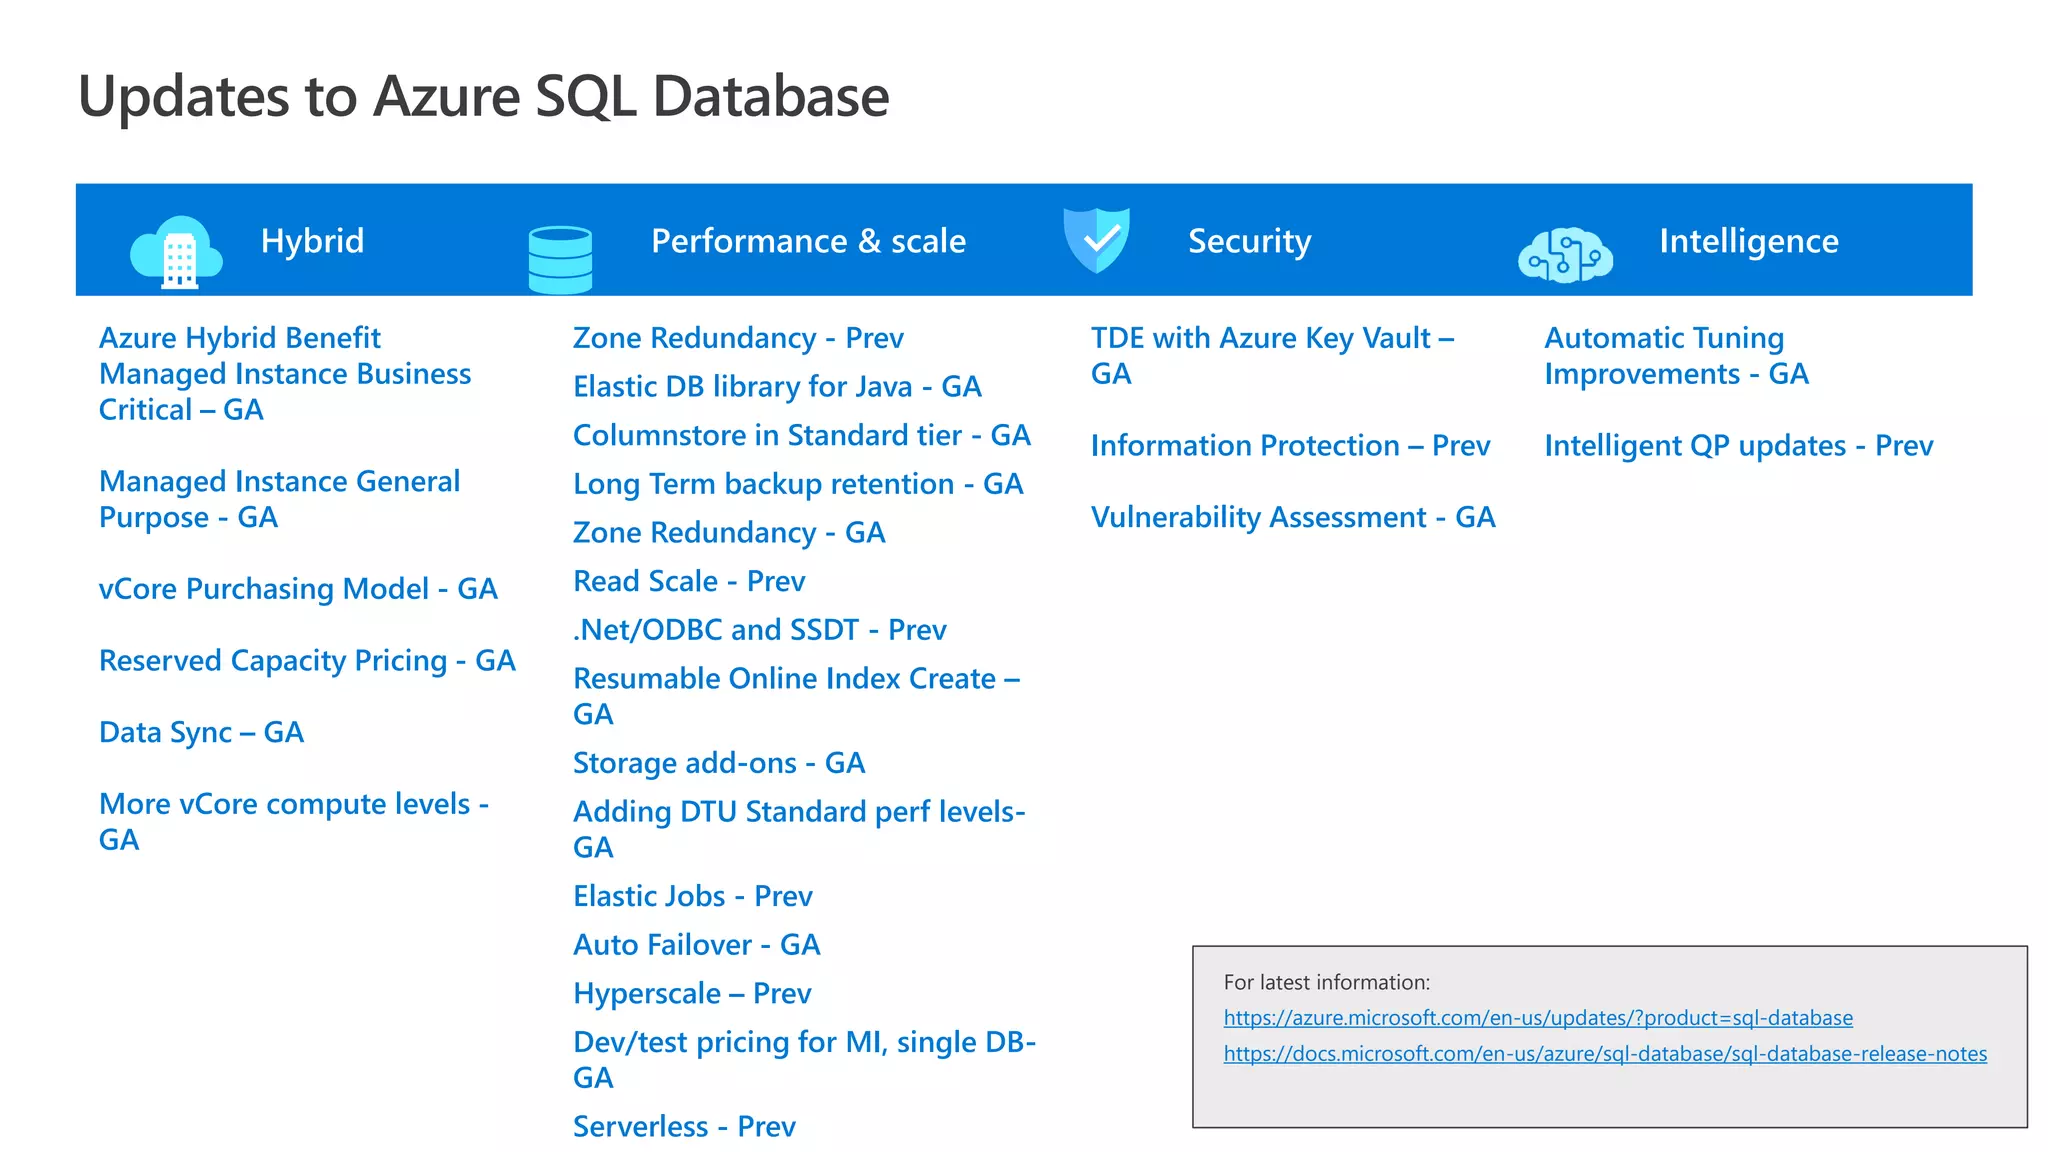Click the Hybrid cloud building icon
Image resolution: width=2048 pixels, height=1152 pixels.
(x=177, y=252)
